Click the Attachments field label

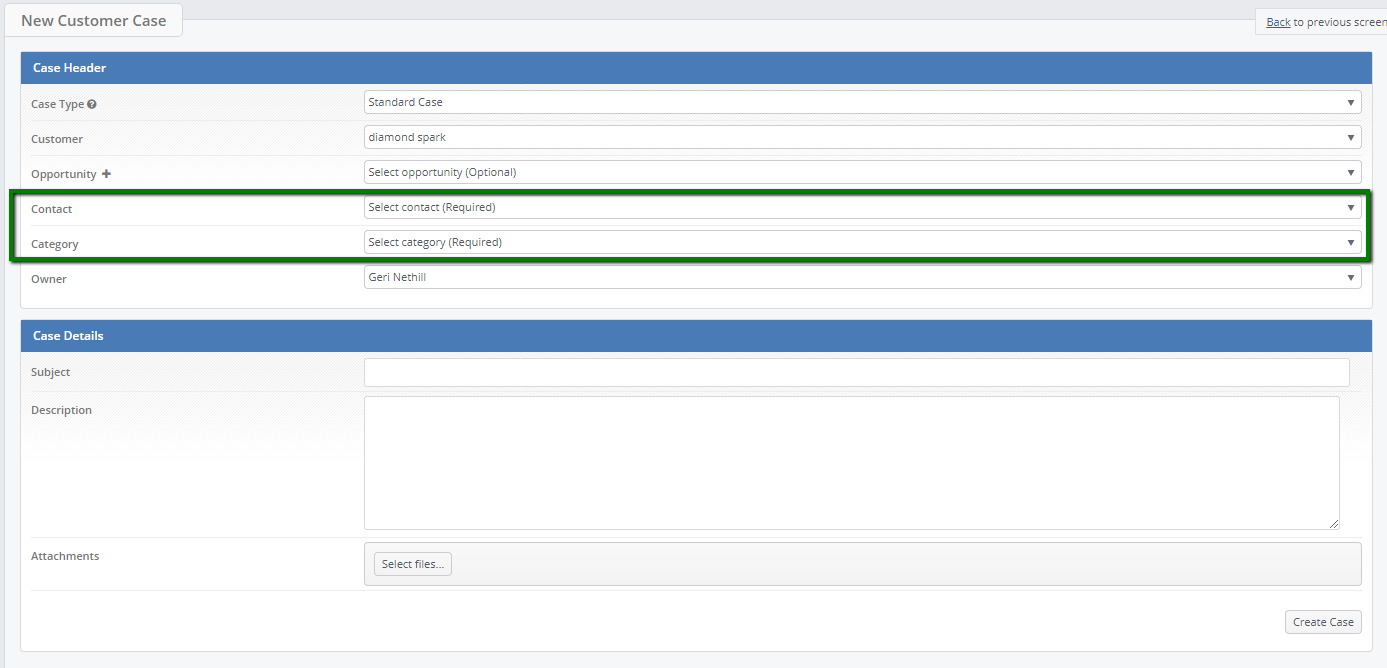click(65, 556)
